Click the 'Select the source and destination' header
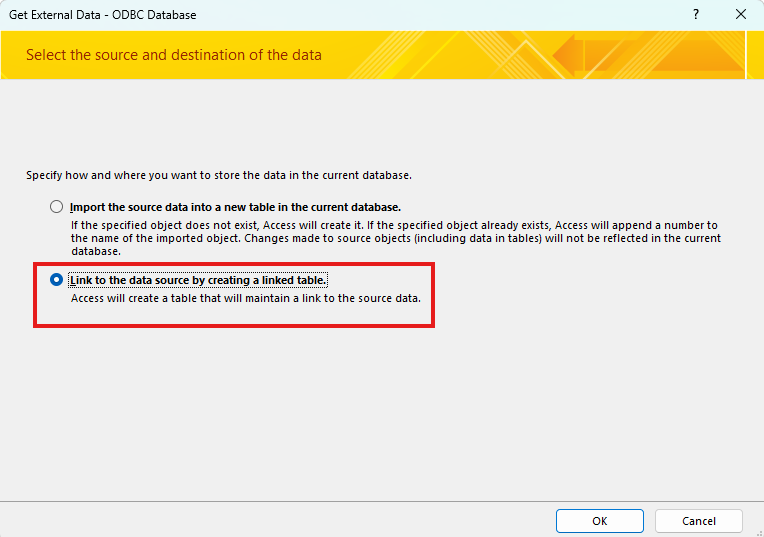 174,55
